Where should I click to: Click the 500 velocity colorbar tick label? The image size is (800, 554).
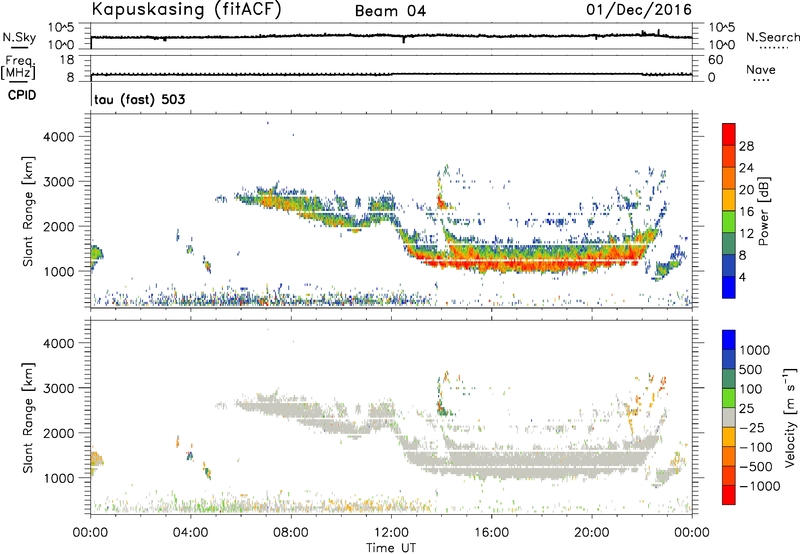coord(751,369)
